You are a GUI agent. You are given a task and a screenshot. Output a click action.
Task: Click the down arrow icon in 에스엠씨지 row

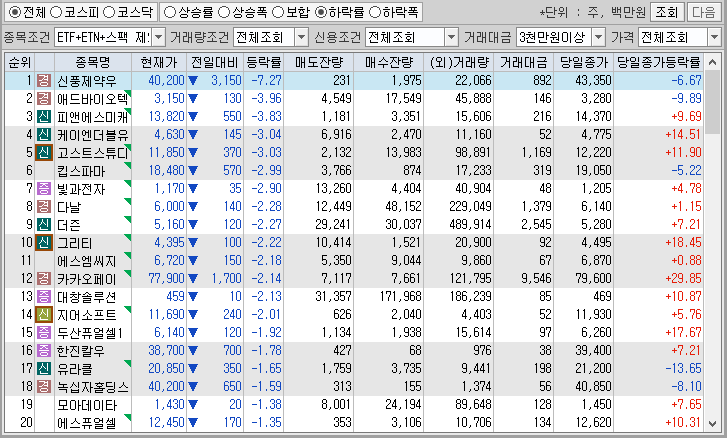[193, 261]
